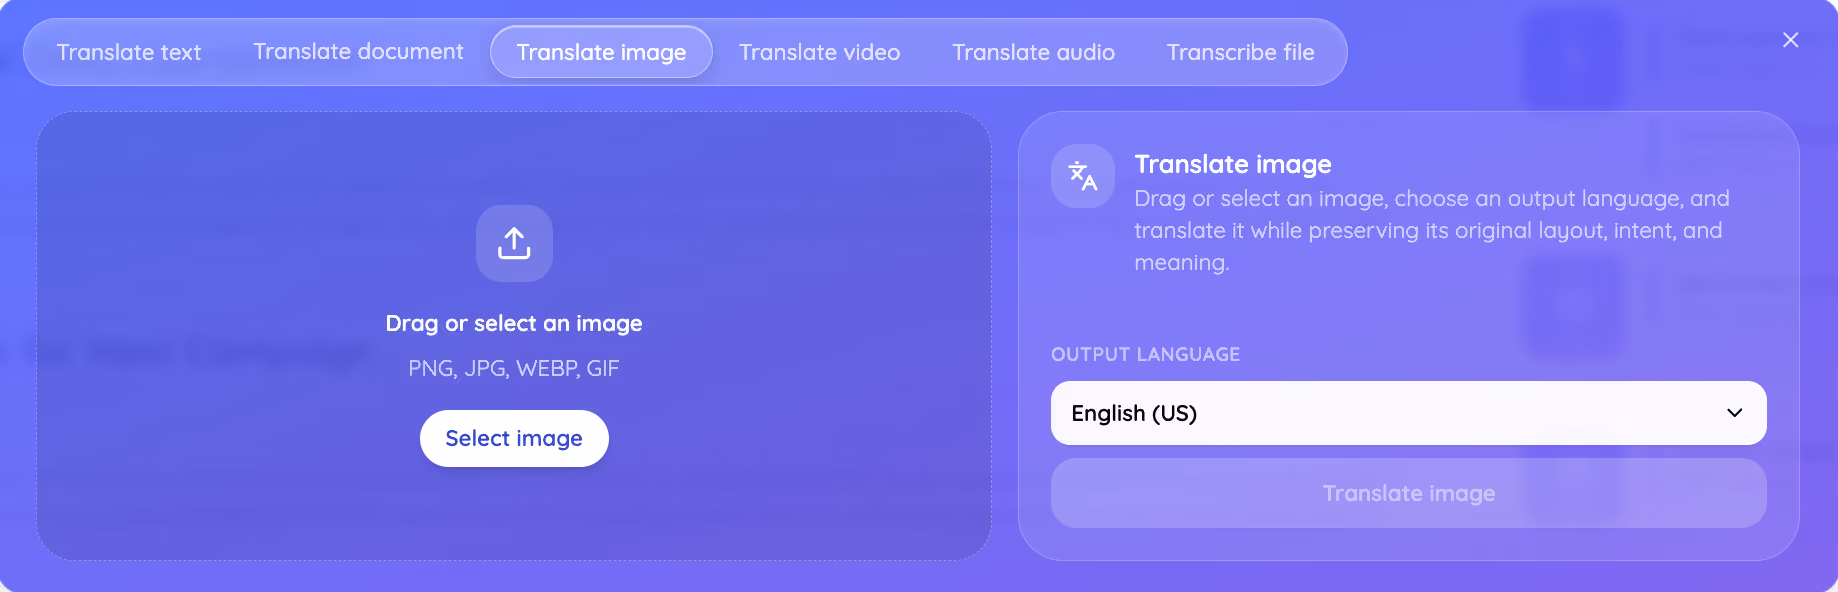Click the upload arrow icon

[514, 243]
